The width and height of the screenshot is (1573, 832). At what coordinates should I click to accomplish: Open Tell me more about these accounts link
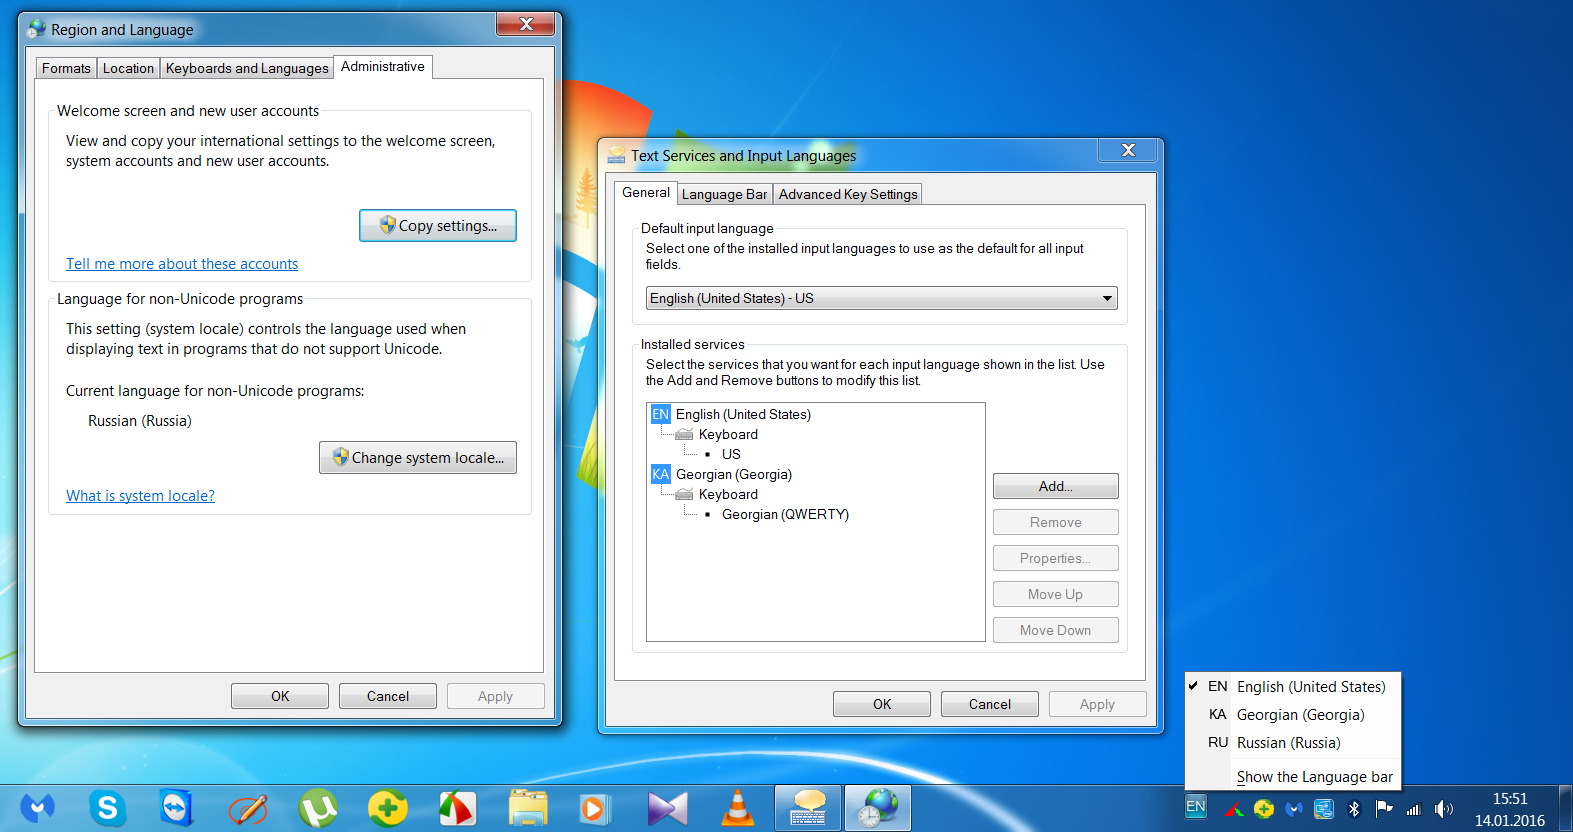tap(182, 264)
